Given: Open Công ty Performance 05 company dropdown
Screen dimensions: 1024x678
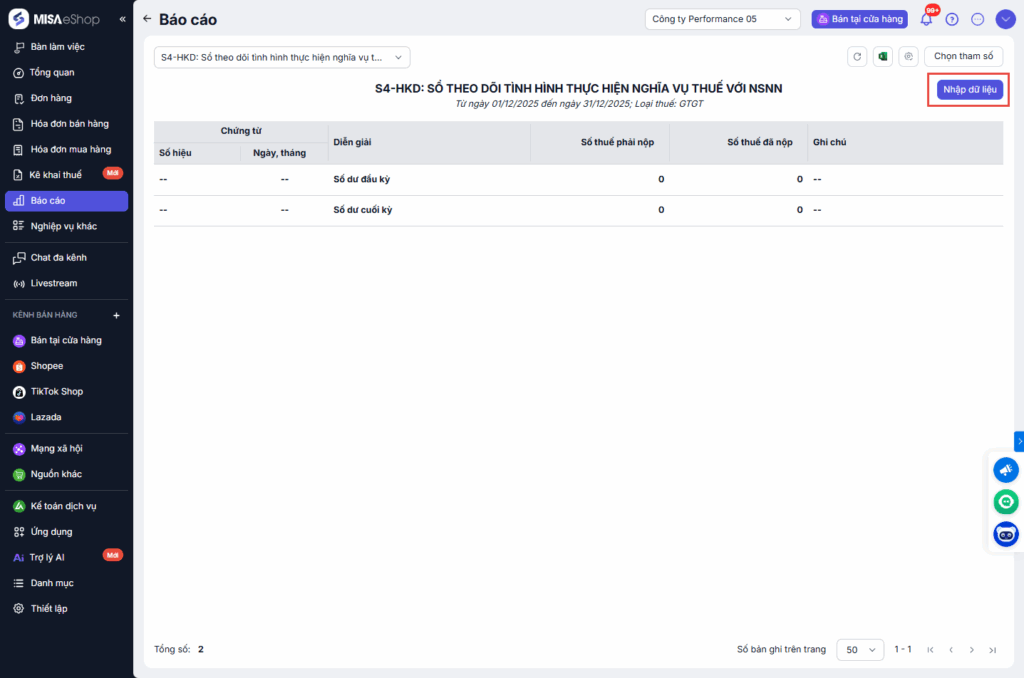Looking at the screenshot, I should click(x=722, y=19).
